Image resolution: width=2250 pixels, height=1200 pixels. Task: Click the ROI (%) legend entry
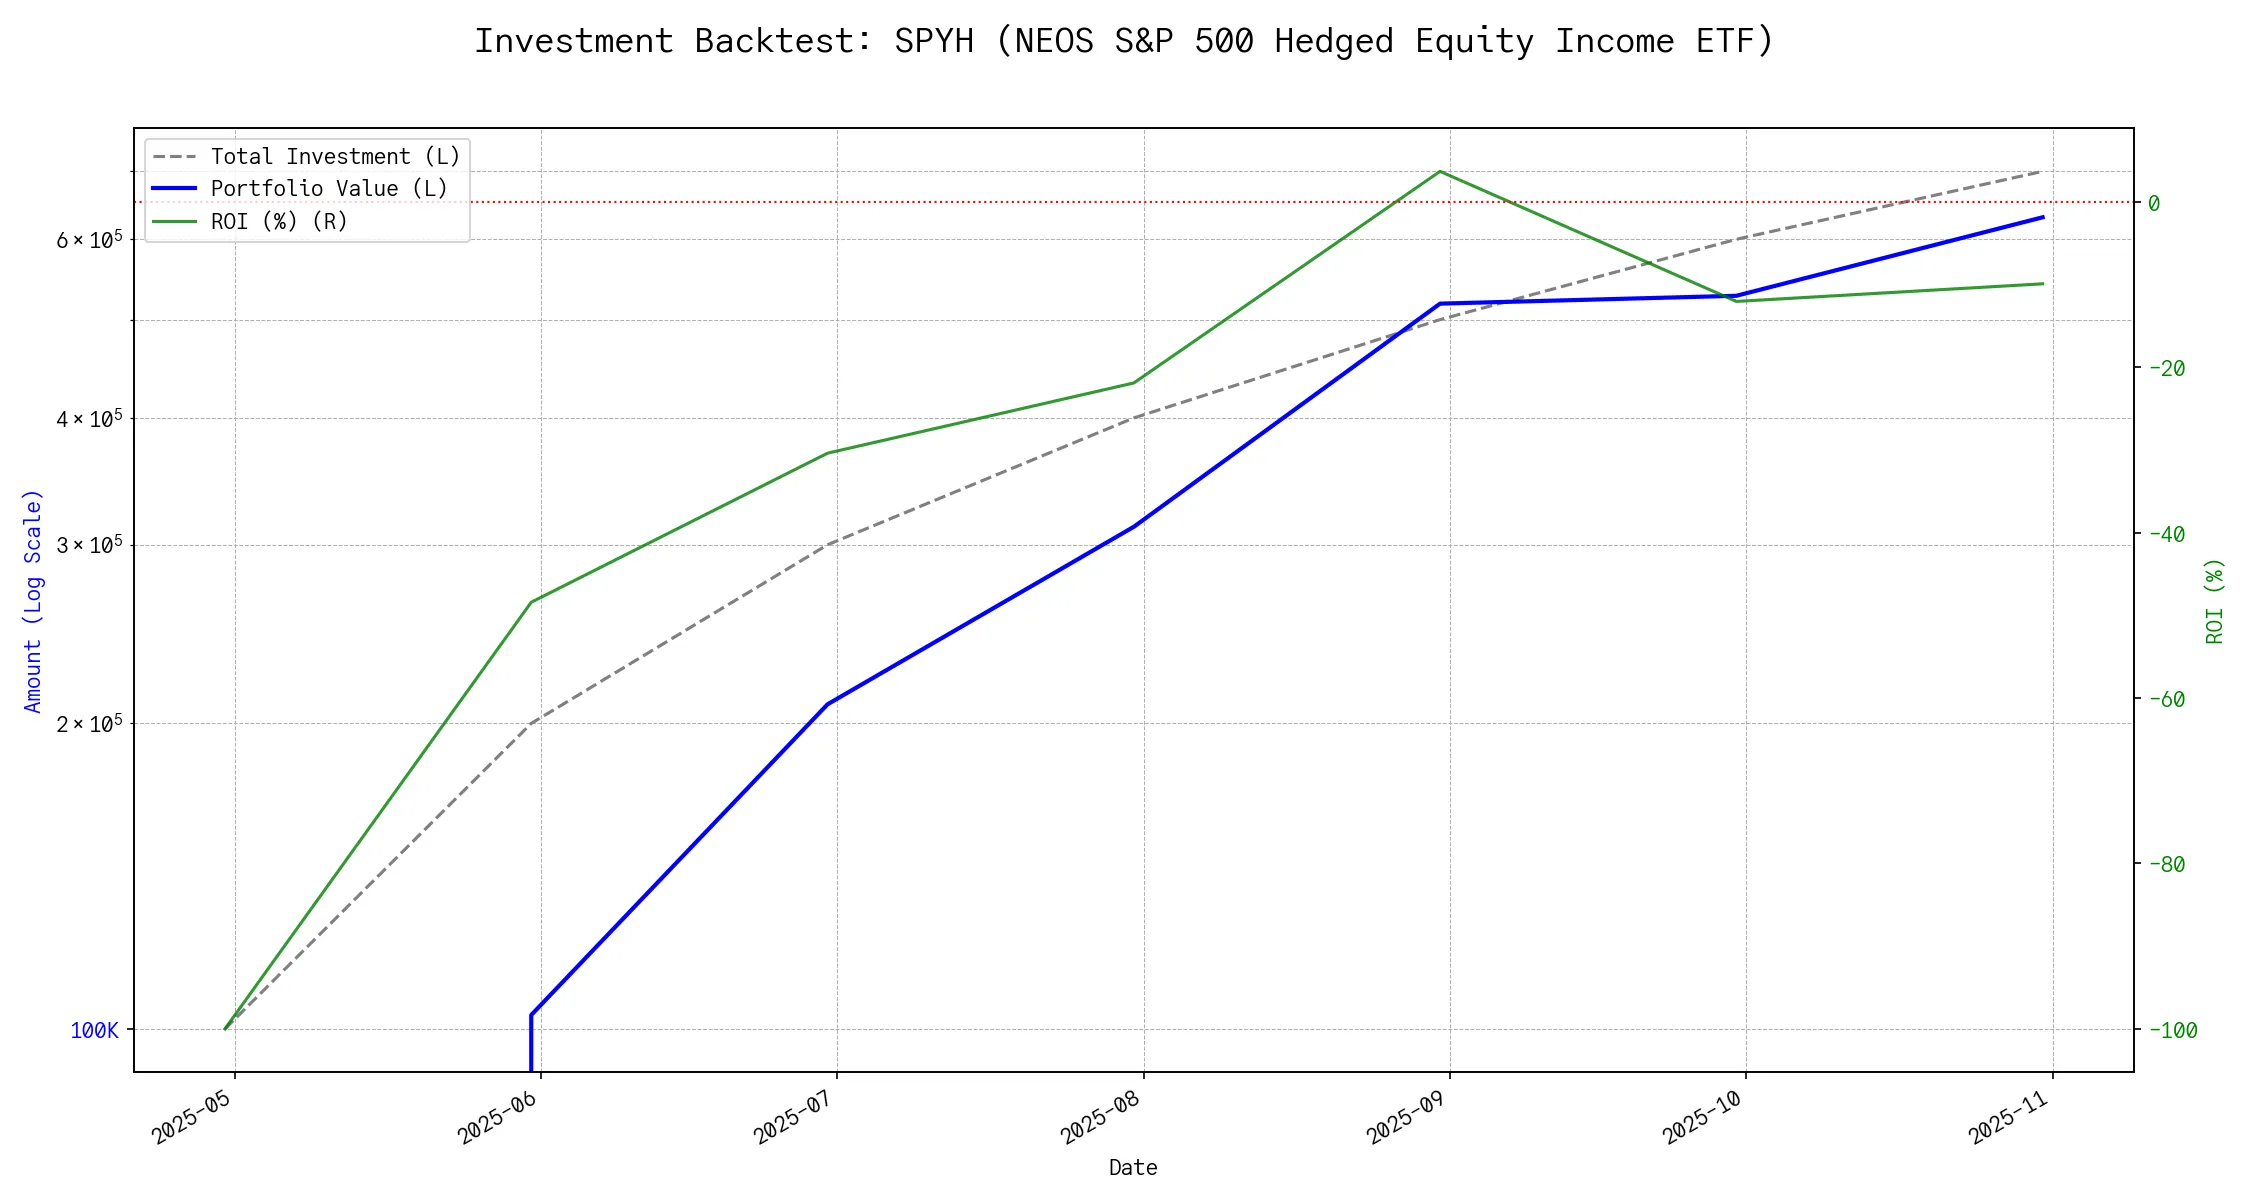point(279,221)
